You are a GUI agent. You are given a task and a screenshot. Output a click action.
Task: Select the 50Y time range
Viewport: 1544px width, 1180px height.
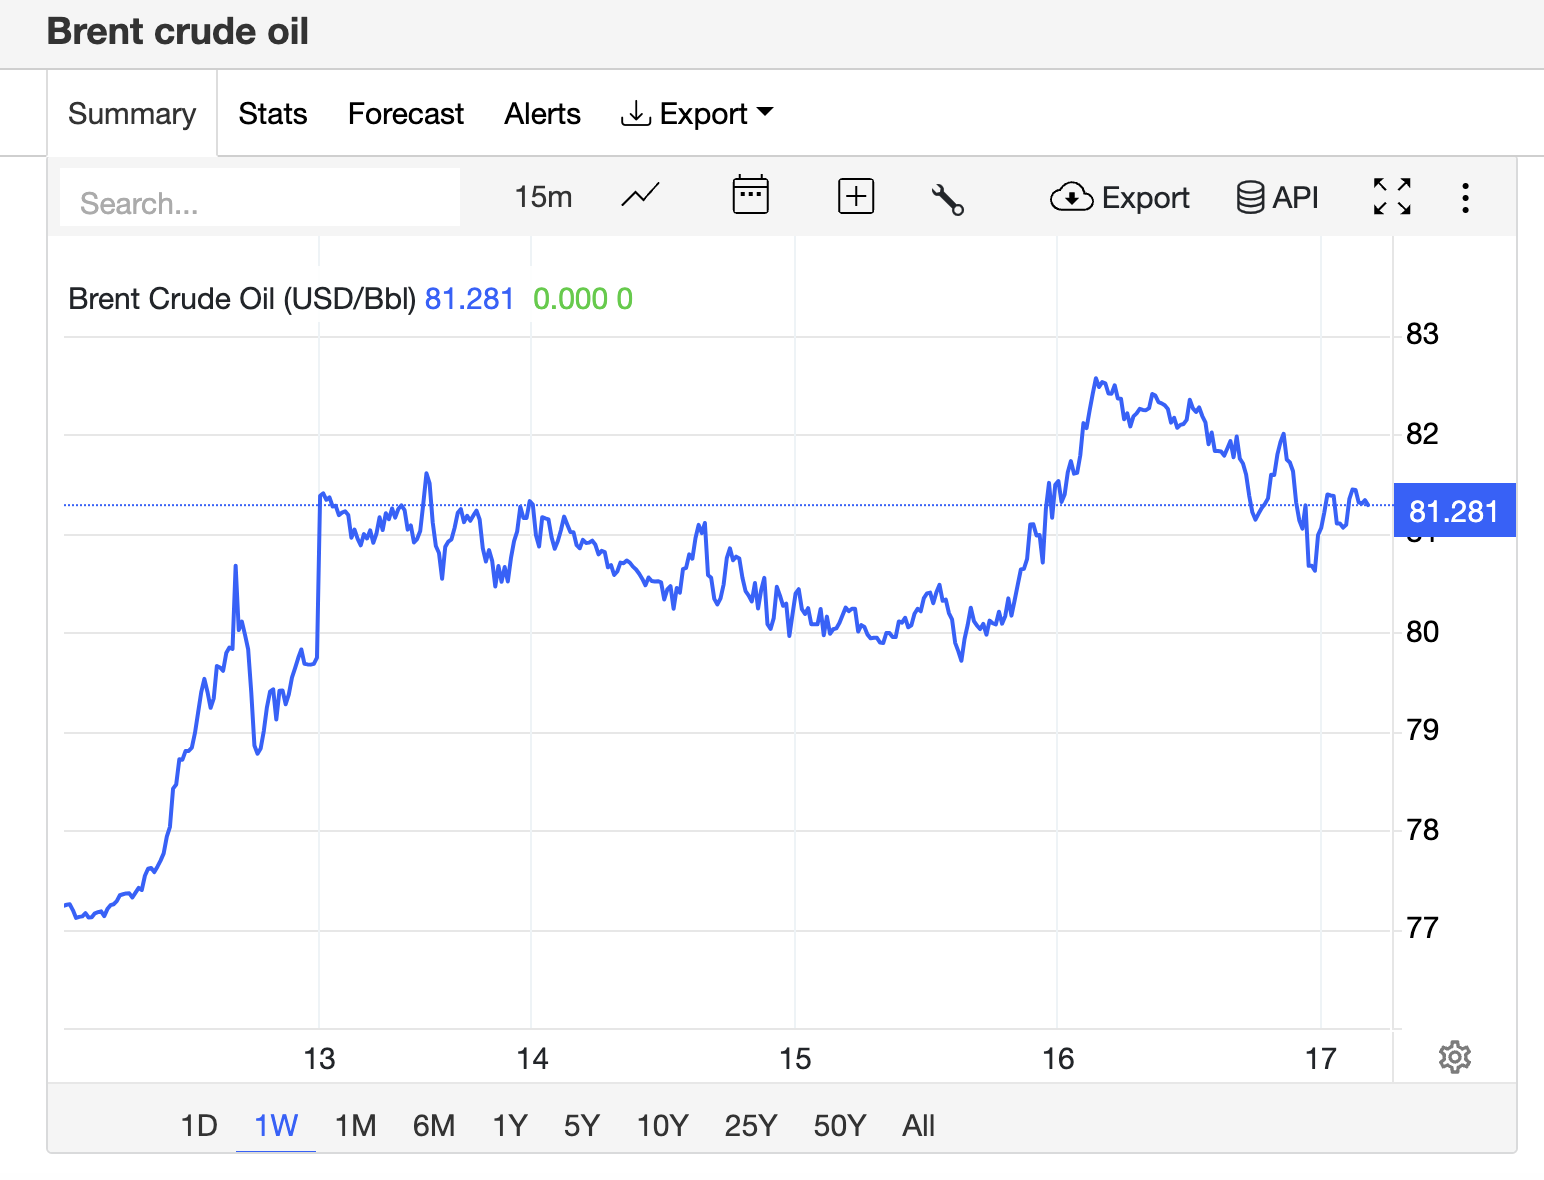pyautogui.click(x=839, y=1126)
